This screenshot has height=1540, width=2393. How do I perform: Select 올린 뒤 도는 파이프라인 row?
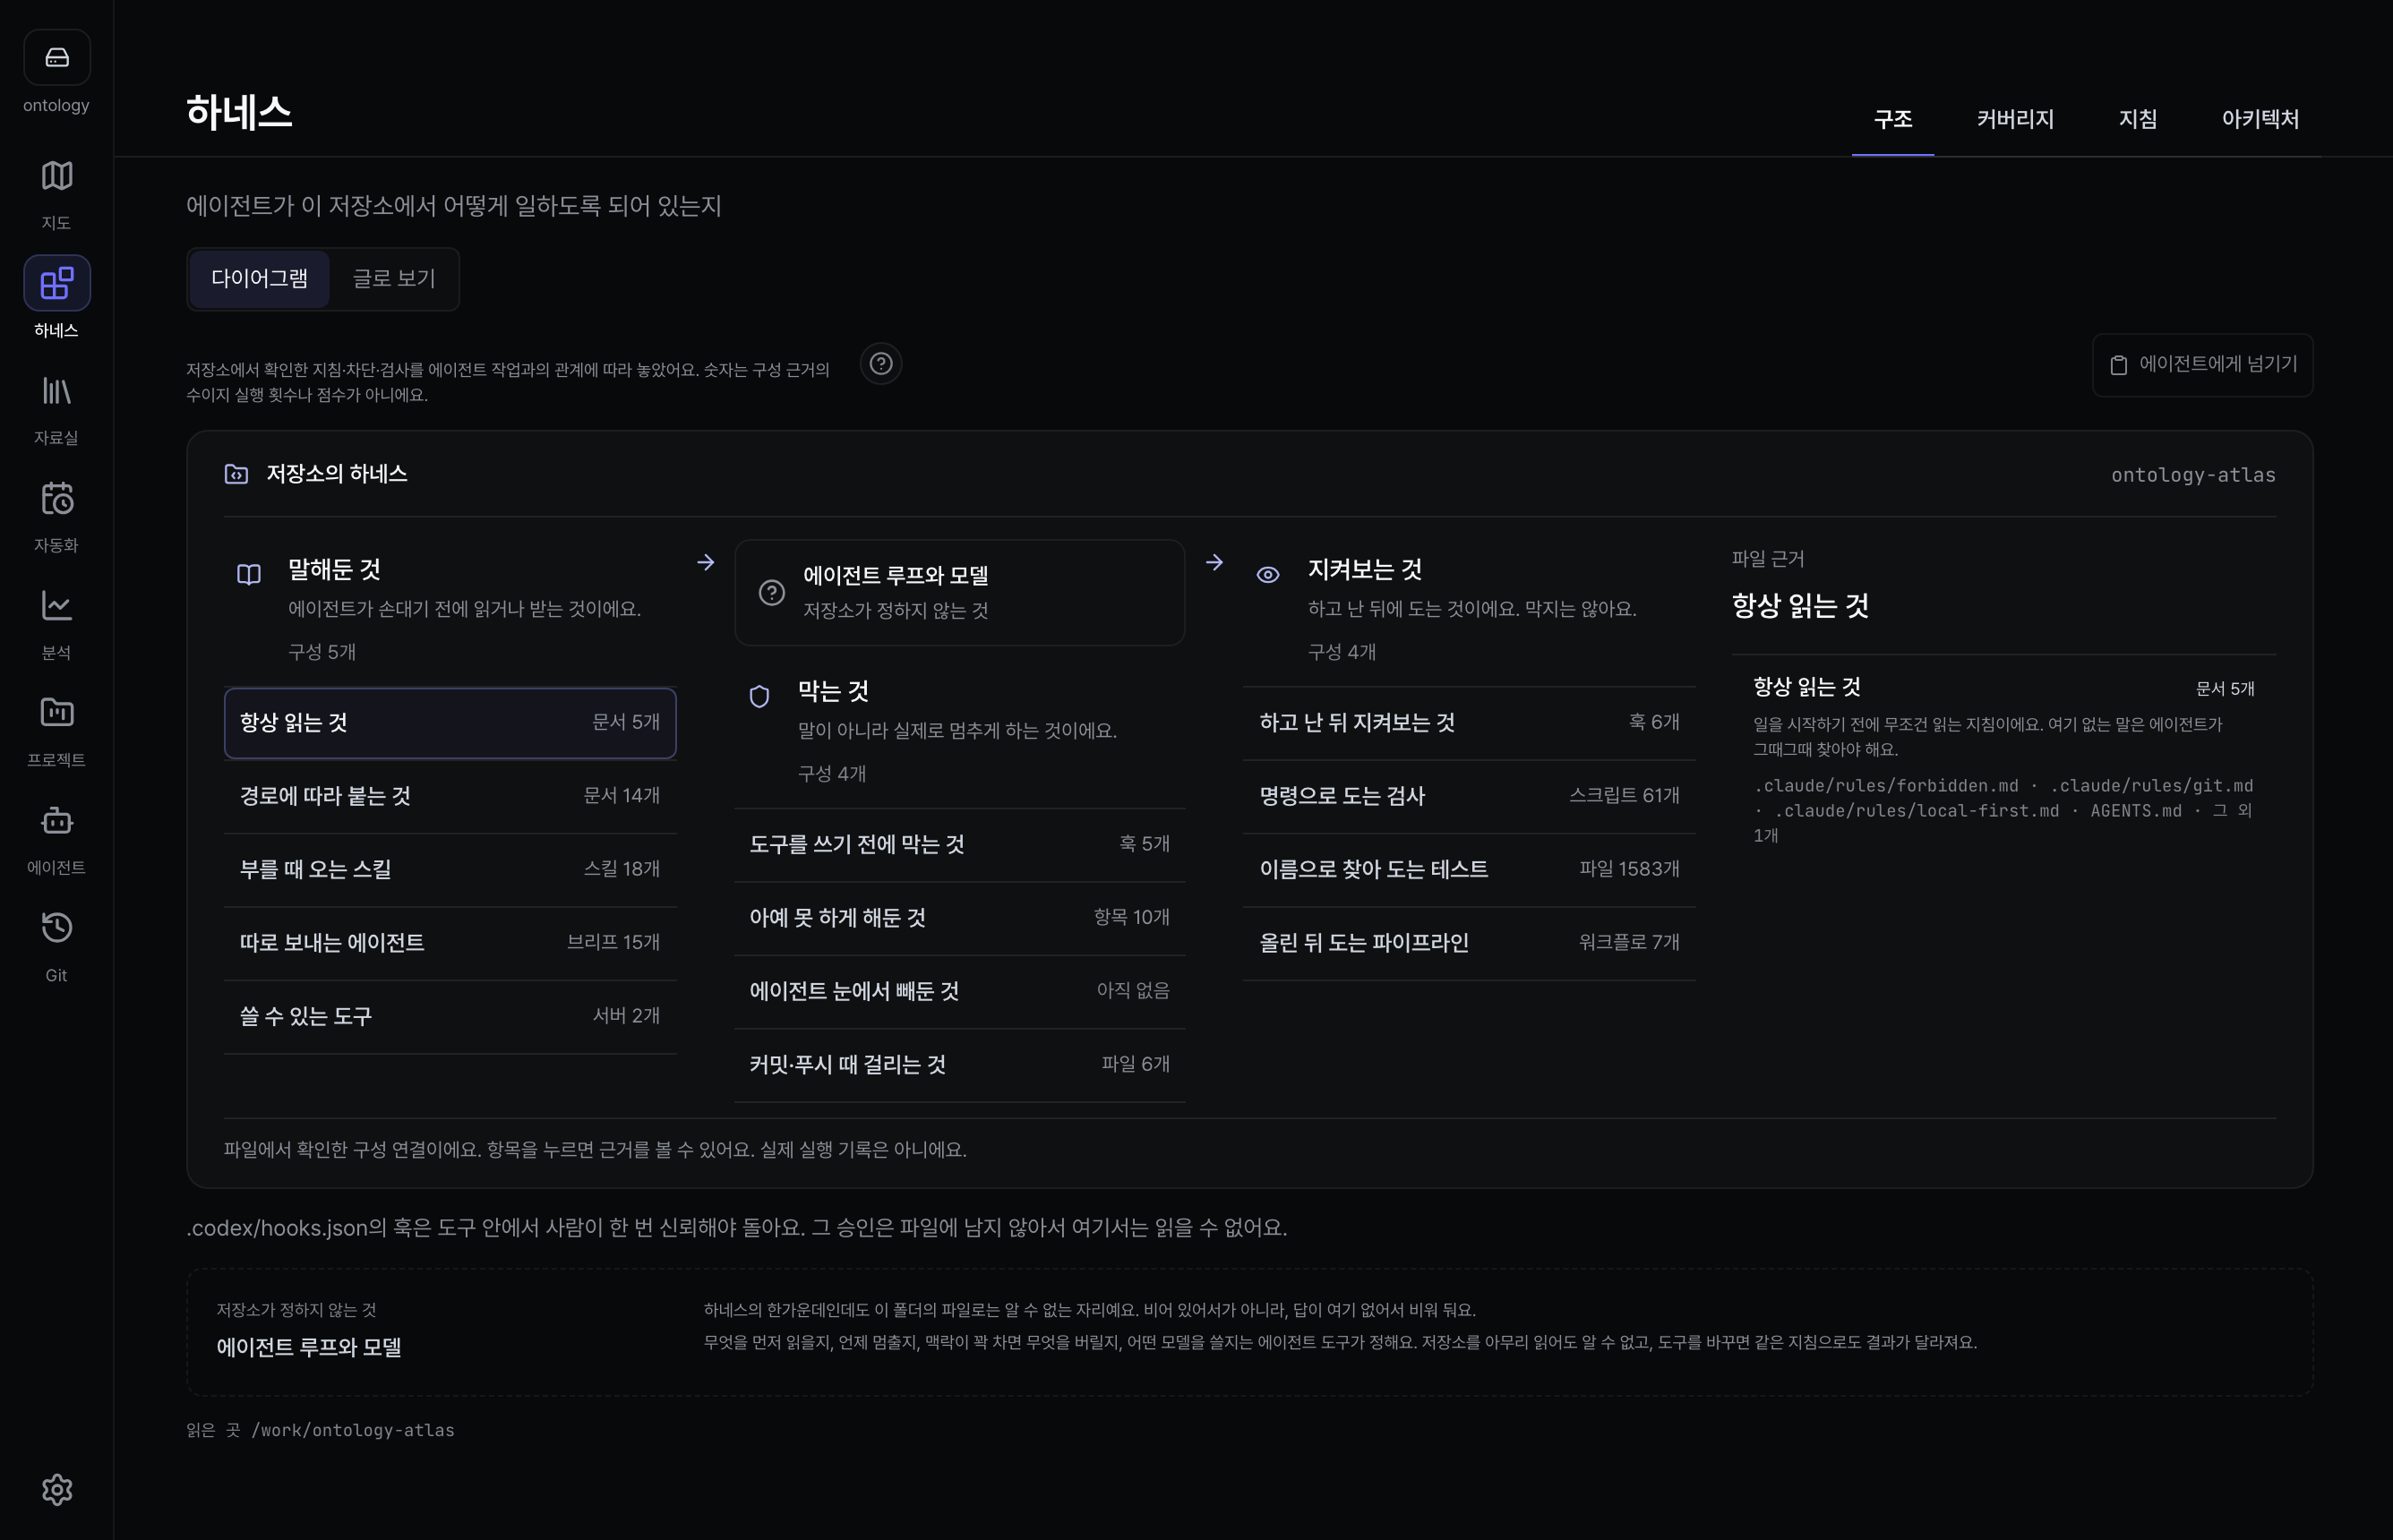[x=1469, y=943]
